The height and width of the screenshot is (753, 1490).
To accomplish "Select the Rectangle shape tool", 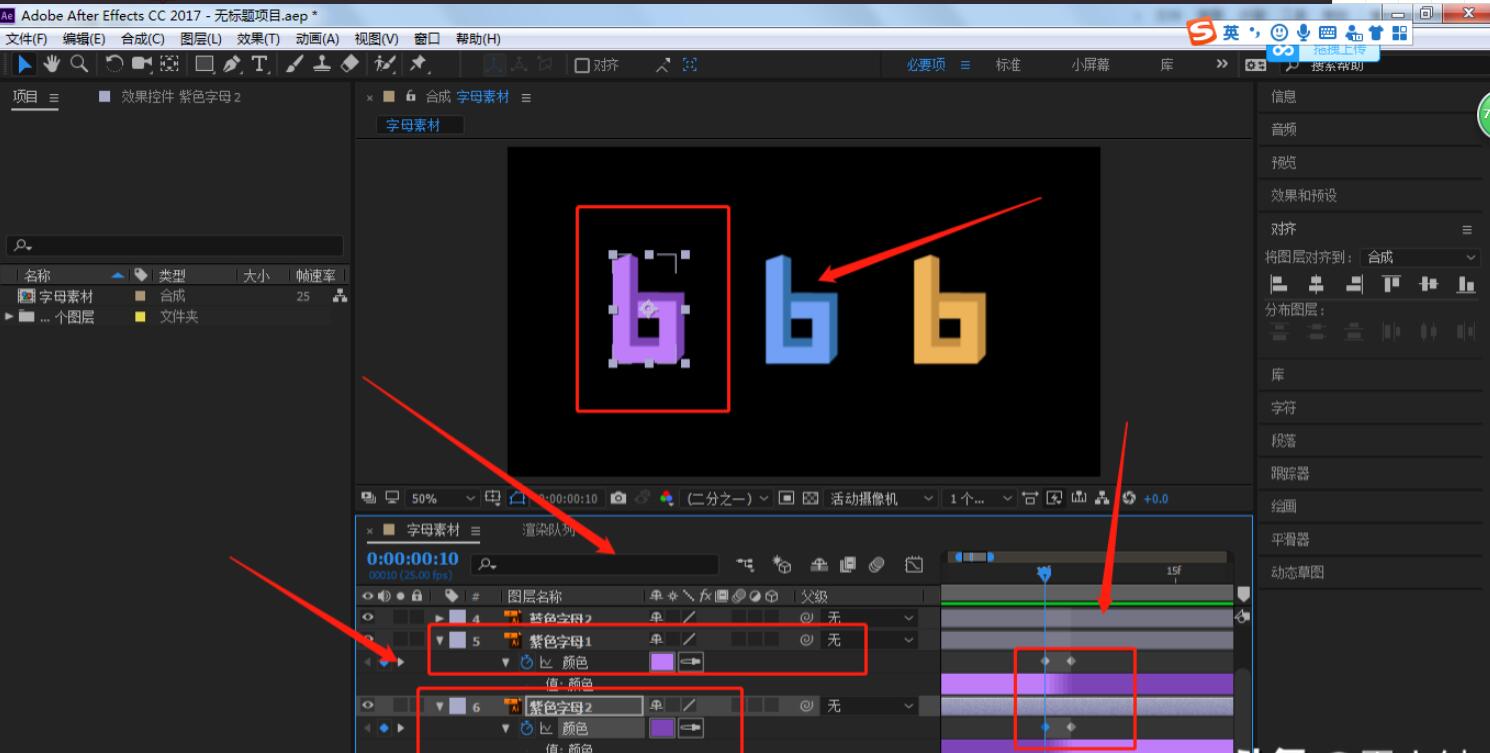I will click(205, 64).
